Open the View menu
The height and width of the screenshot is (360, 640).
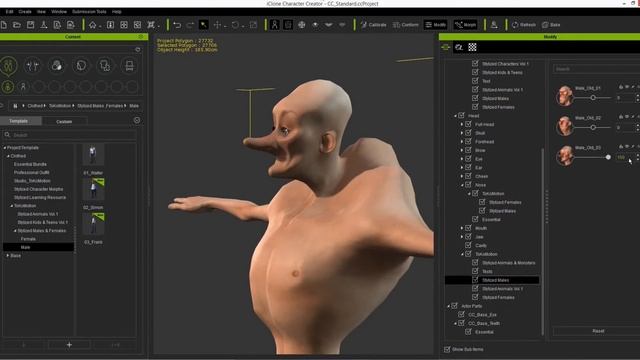[41, 12]
